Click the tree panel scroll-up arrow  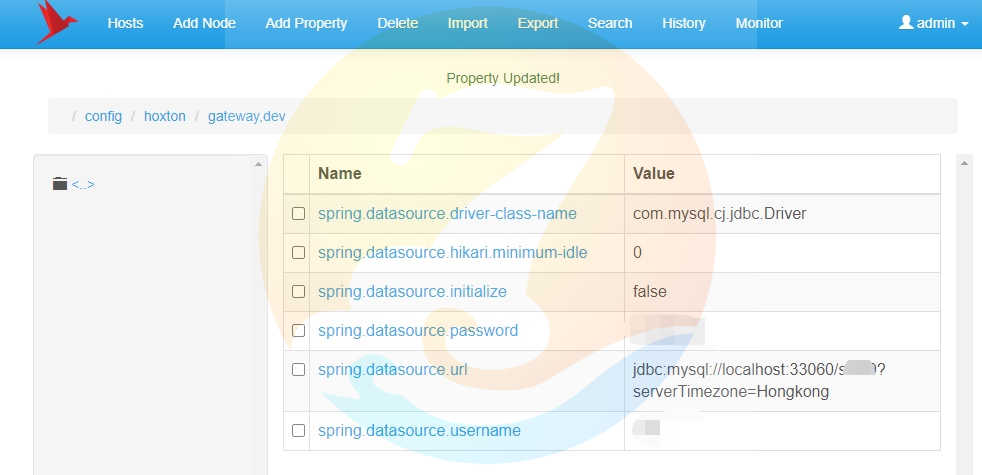pos(258,164)
